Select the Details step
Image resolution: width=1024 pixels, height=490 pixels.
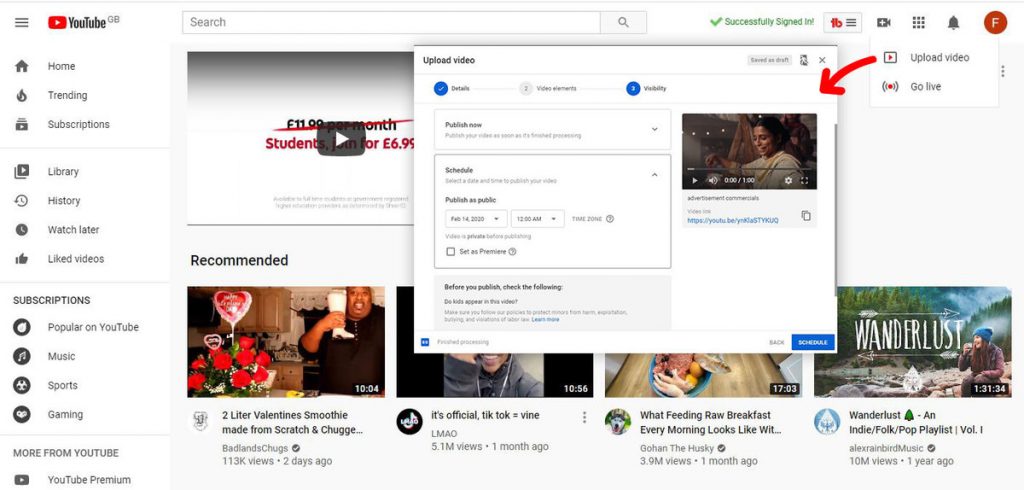point(451,89)
